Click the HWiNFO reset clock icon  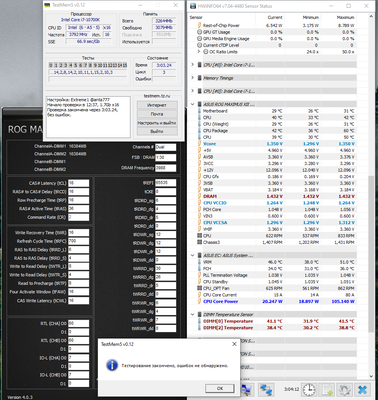tap(309, 389)
